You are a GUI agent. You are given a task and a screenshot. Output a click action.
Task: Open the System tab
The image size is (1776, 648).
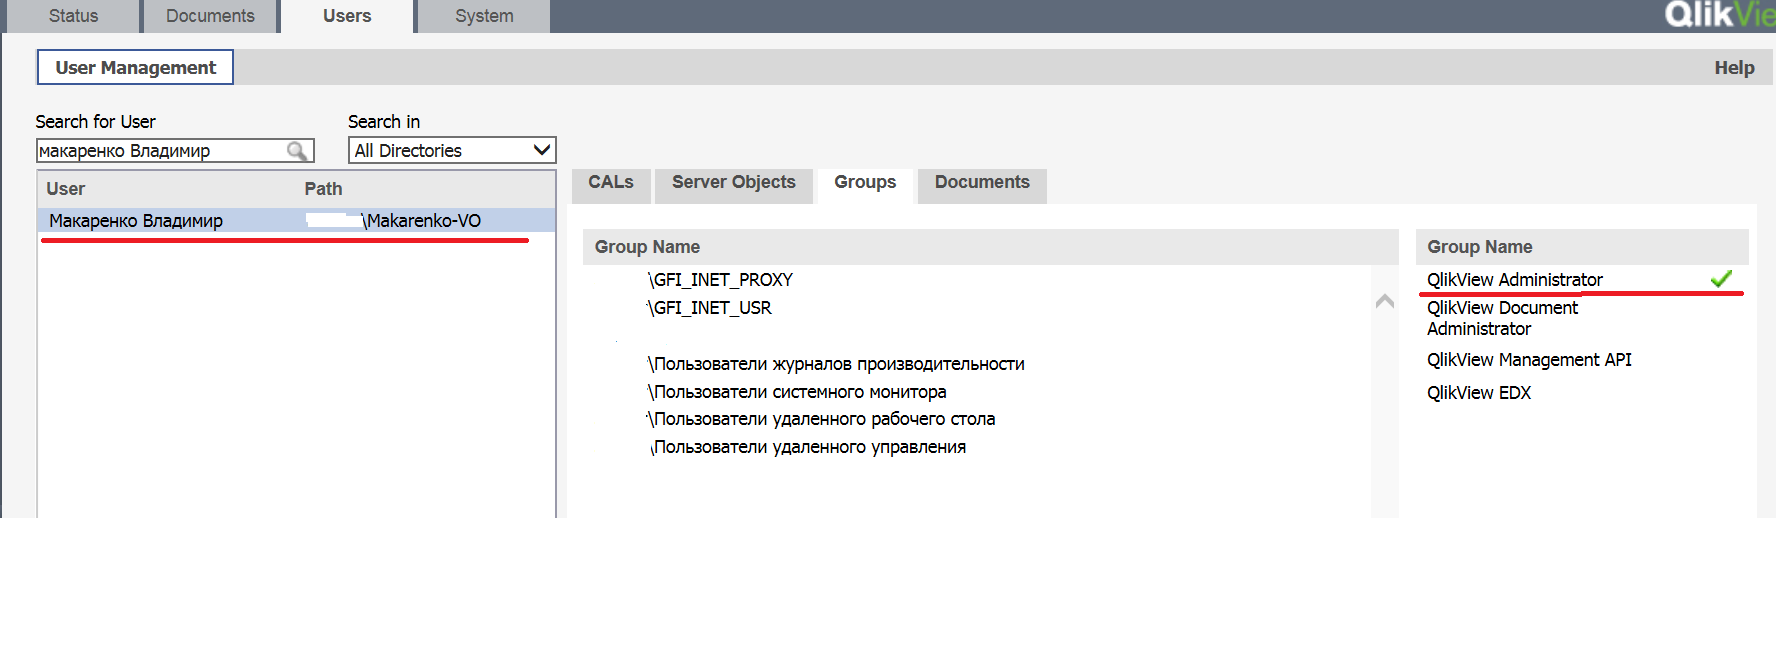click(x=484, y=16)
